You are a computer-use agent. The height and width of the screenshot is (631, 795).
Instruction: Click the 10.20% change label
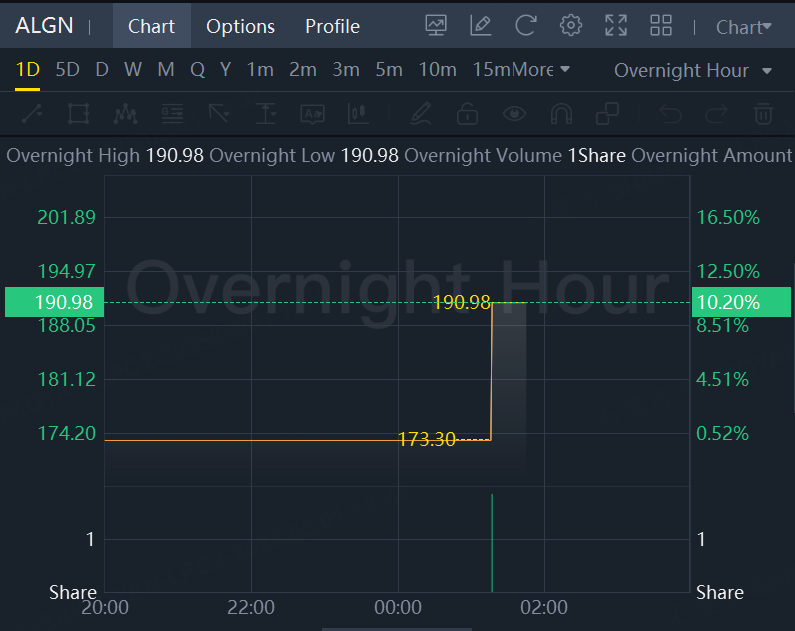pos(741,302)
